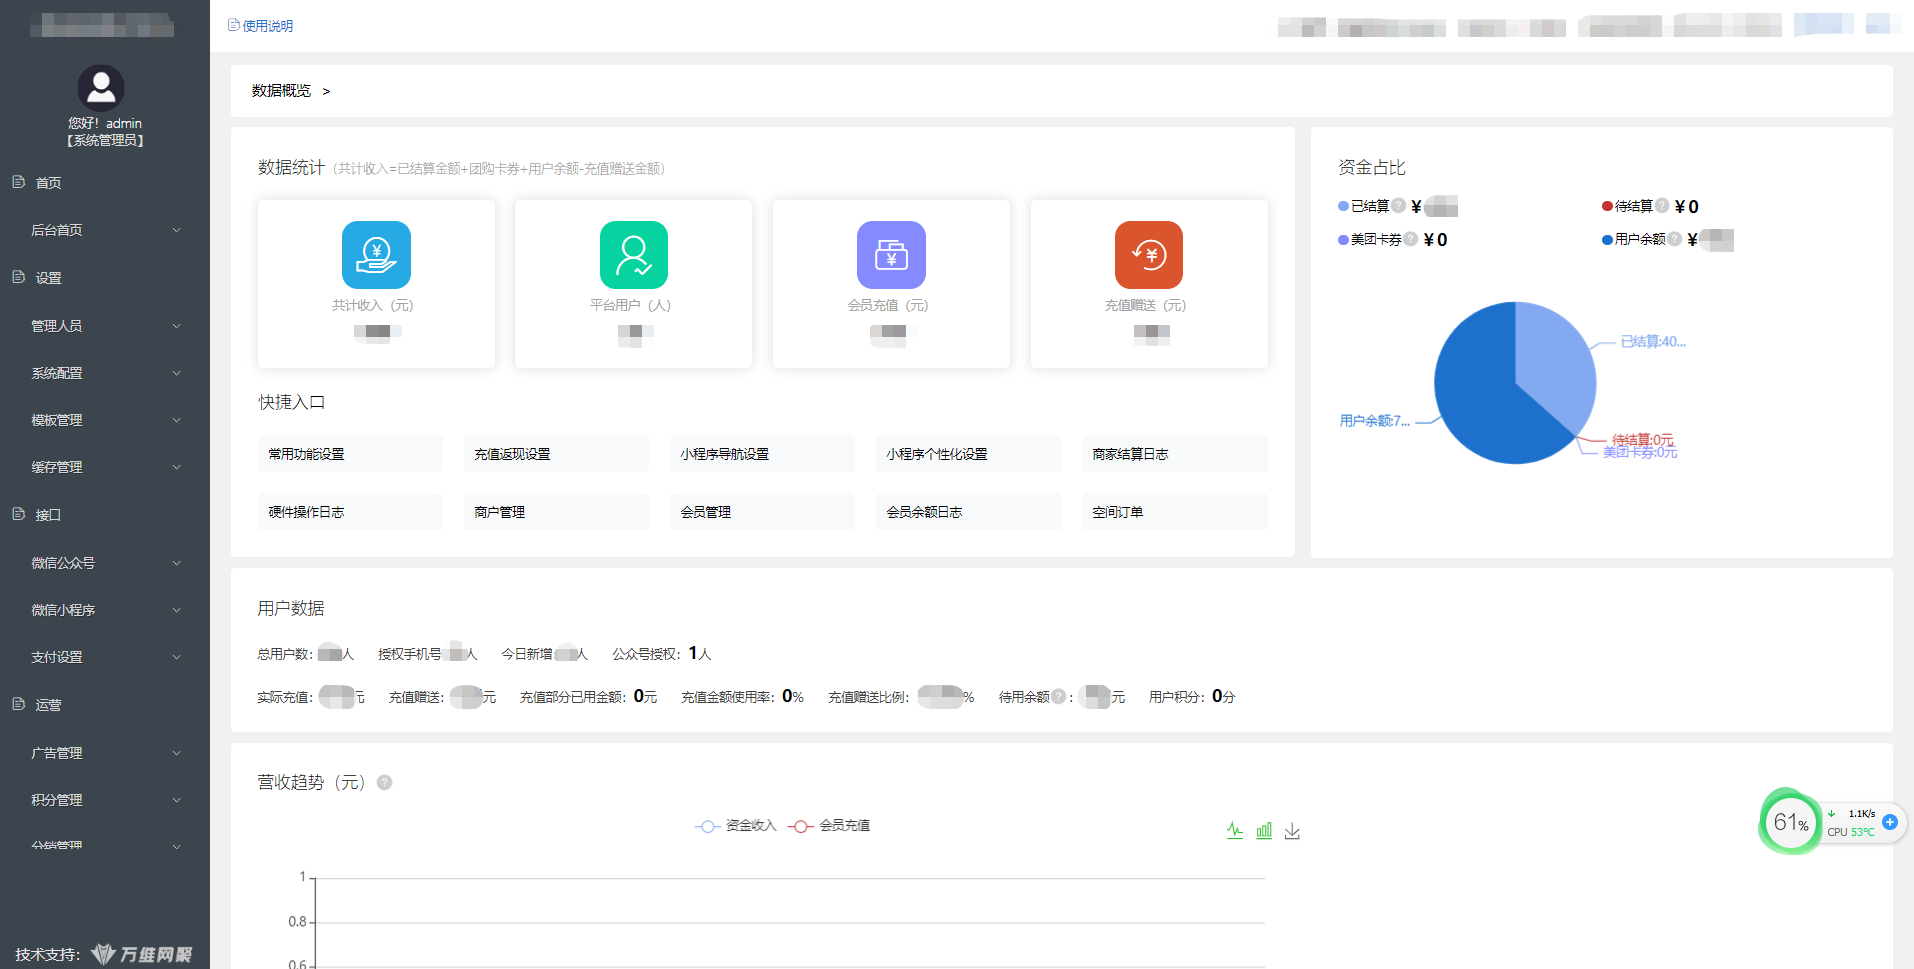Click the green 平台用户 person icon

(632, 255)
